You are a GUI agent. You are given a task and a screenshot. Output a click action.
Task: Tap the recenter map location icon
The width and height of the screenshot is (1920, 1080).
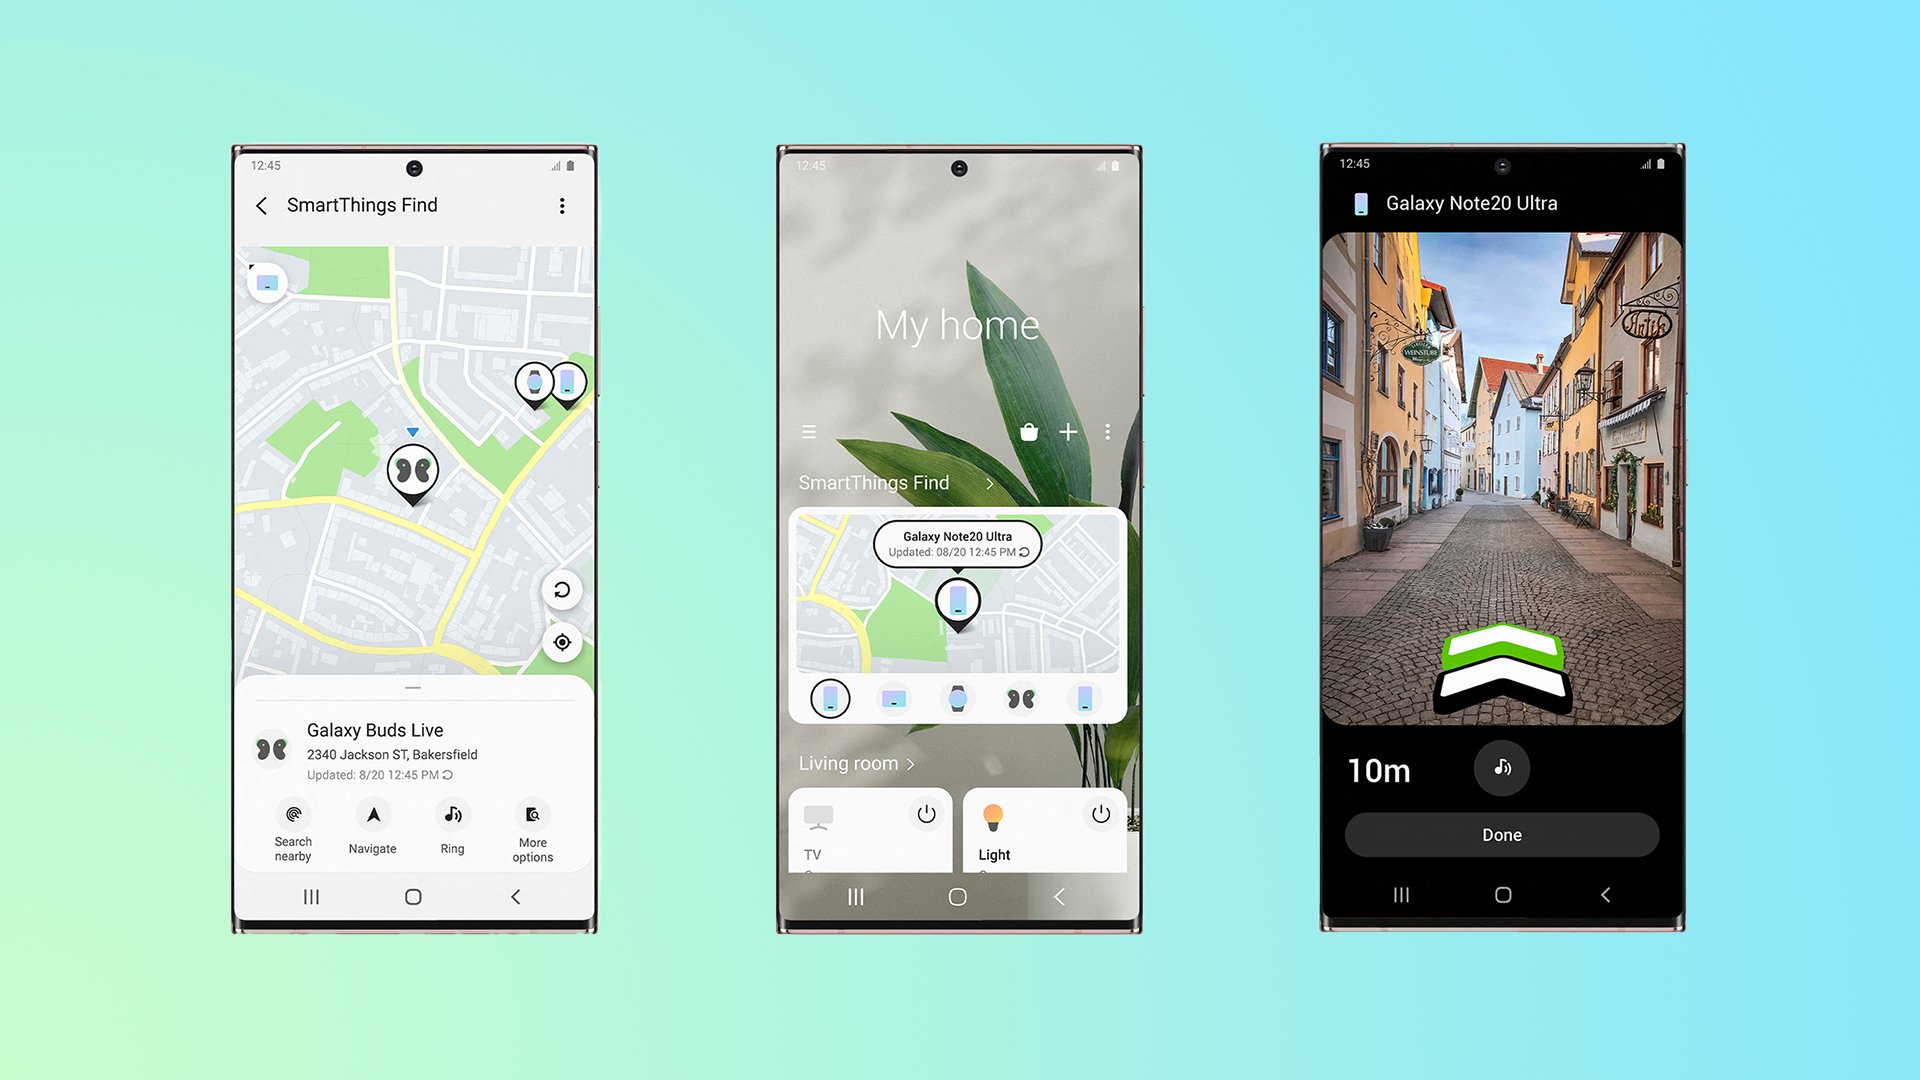coord(559,642)
